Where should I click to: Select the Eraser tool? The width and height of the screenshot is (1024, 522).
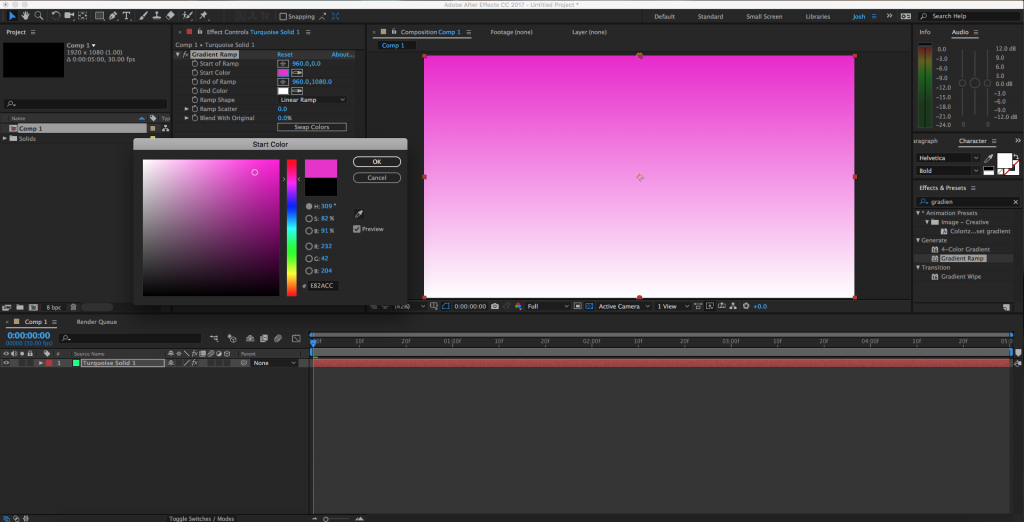(170, 16)
